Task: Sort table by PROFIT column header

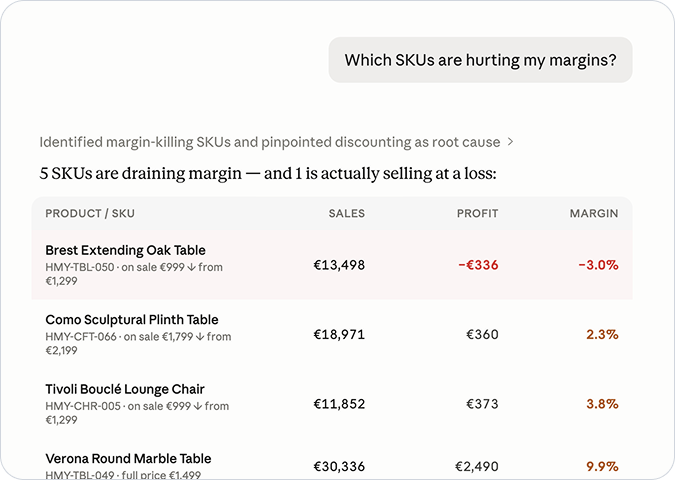Action: coord(477,214)
